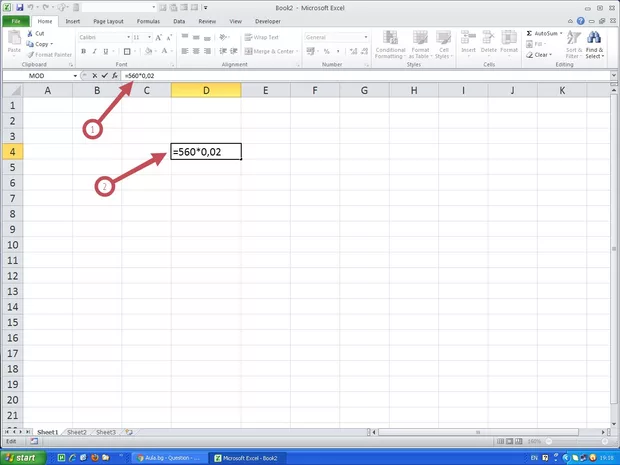Click the Increase Indent icon
Image resolution: width=620 pixels, height=465 pixels.
[x=234, y=51]
